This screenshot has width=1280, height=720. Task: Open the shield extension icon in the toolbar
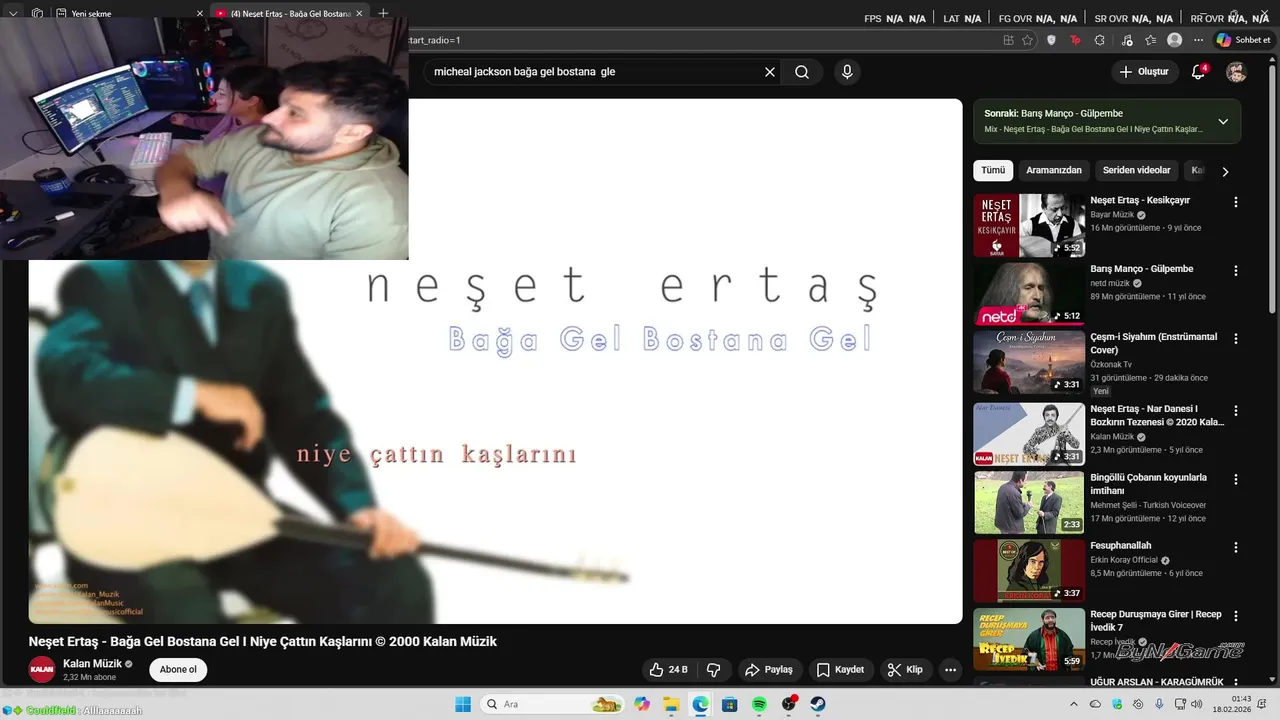point(1051,40)
